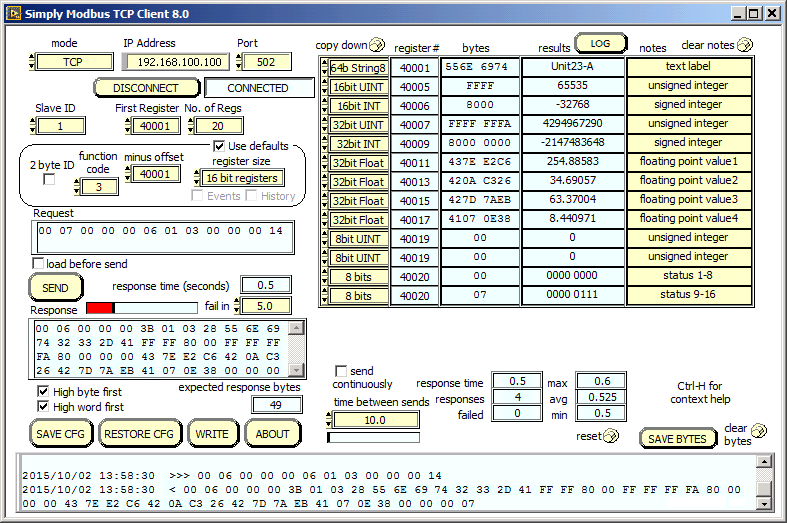Uncheck the Use defaults checkbox
The height and width of the screenshot is (523, 787).
219,146
